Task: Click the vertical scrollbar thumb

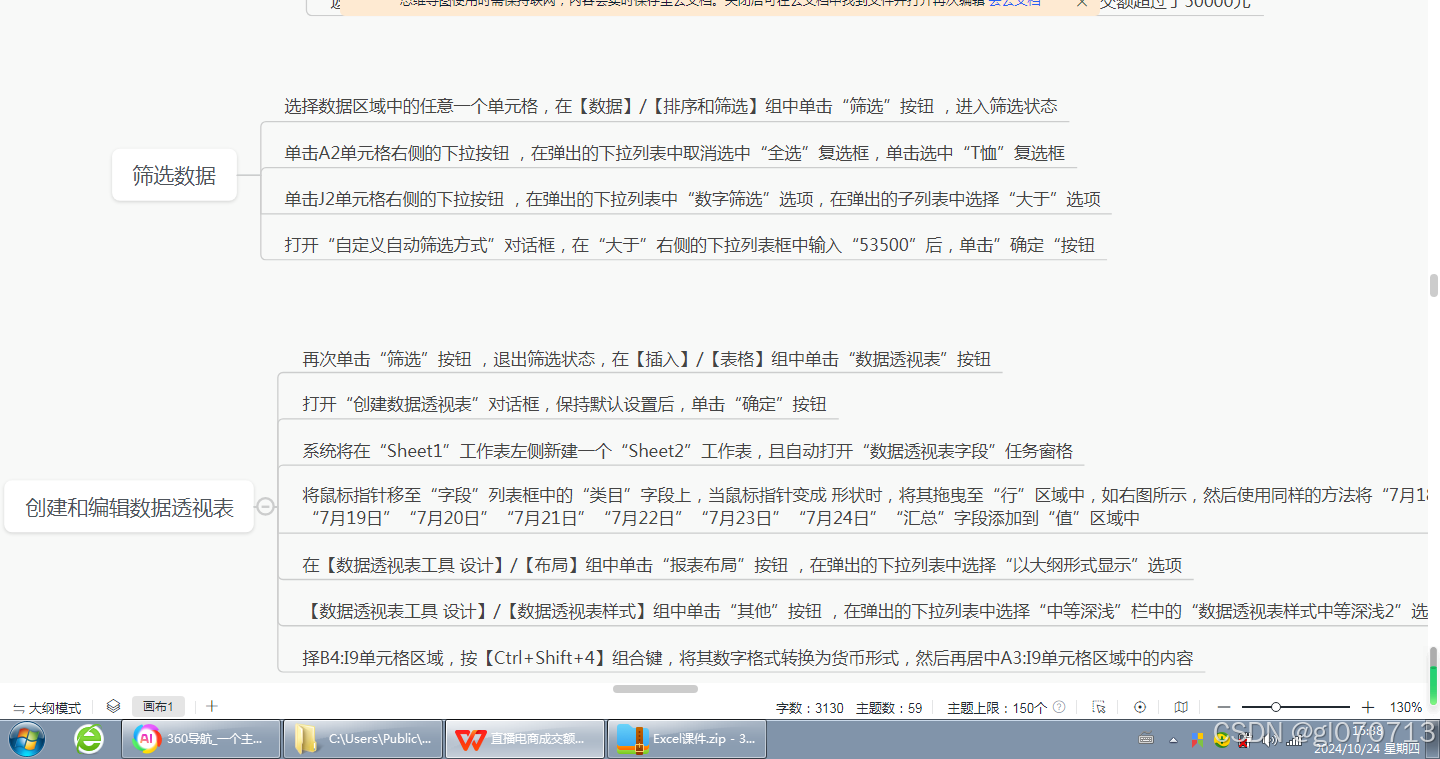Action: click(1433, 285)
